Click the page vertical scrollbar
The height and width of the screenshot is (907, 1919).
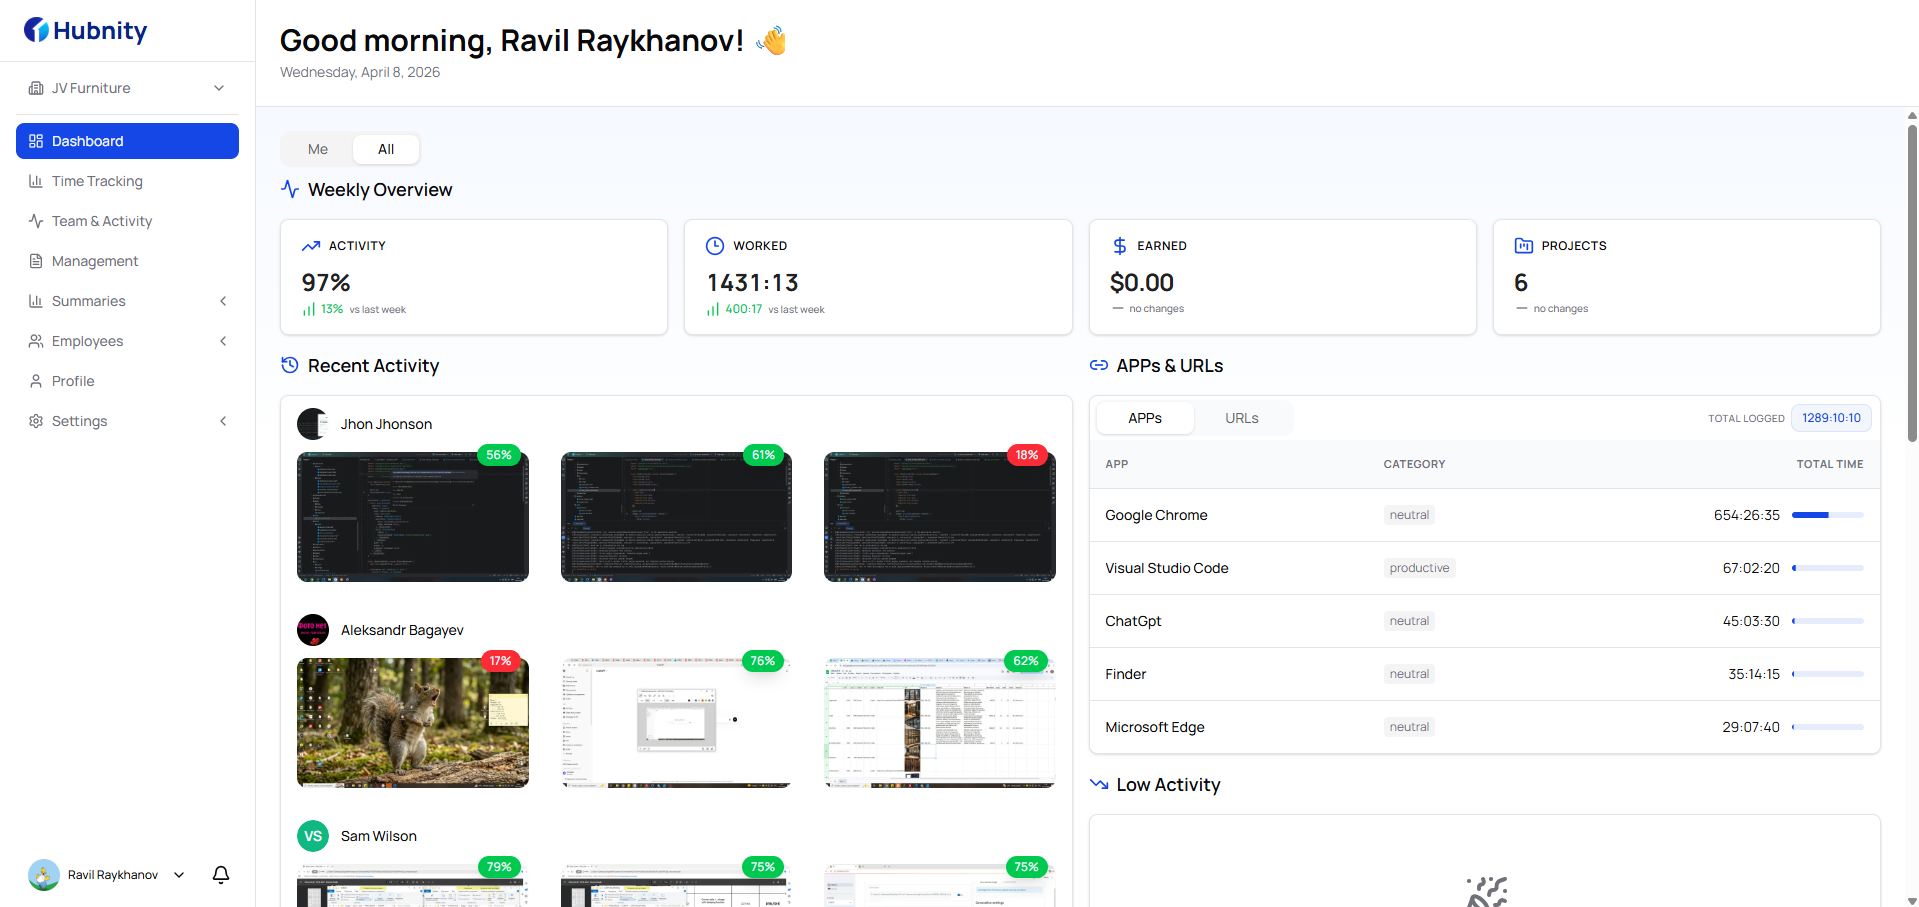[1912, 283]
